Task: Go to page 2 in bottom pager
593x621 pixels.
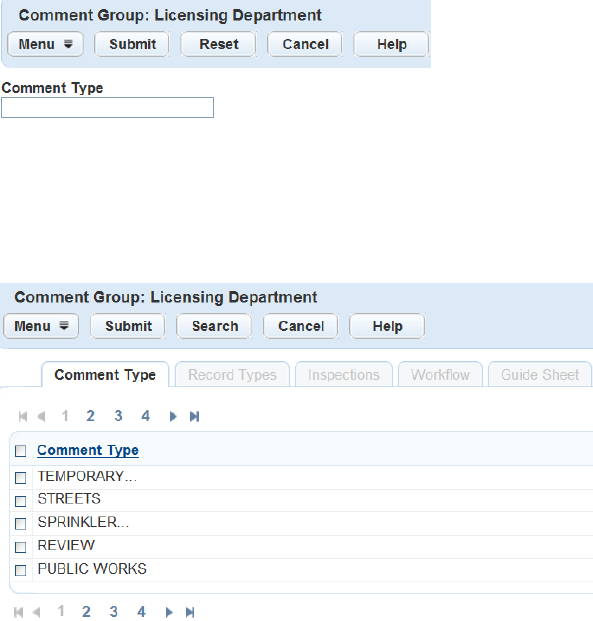Action: [86, 611]
